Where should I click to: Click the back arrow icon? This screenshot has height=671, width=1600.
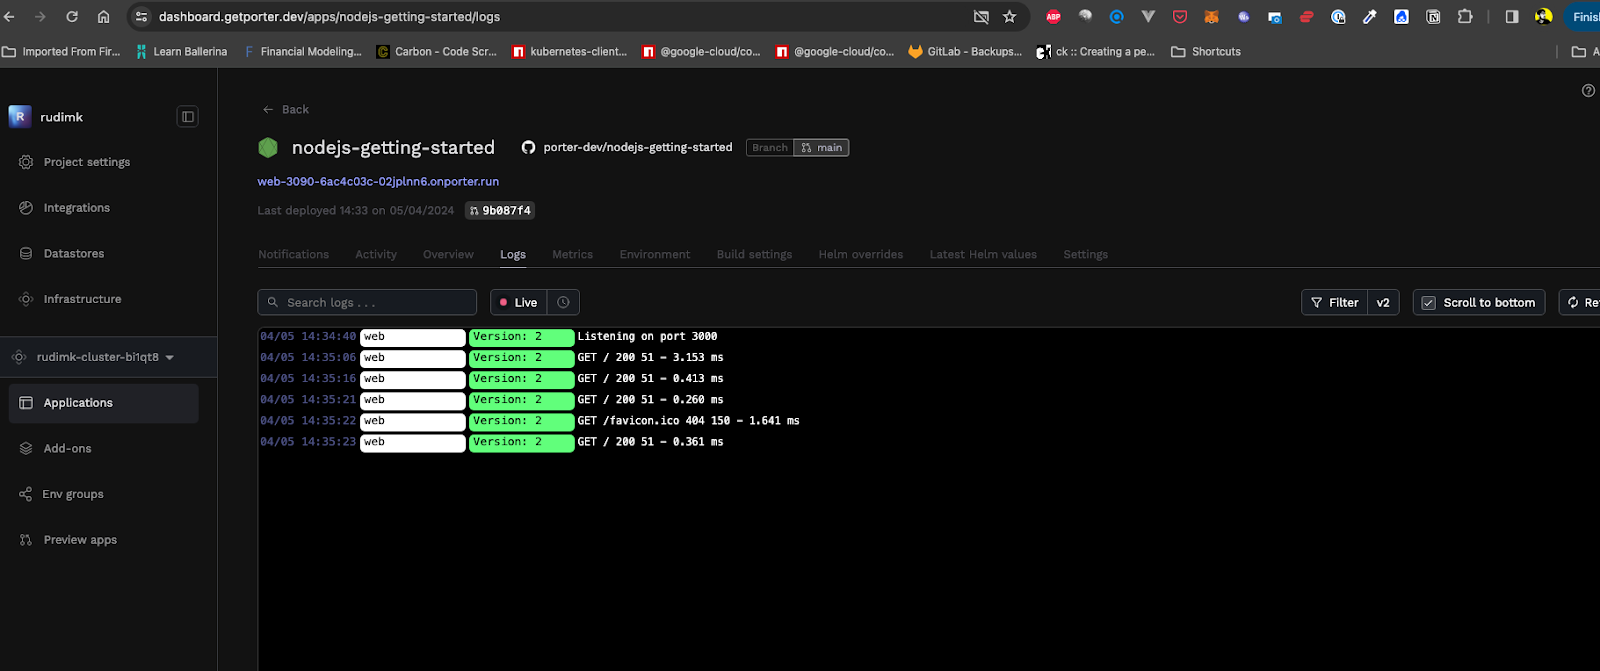268,110
